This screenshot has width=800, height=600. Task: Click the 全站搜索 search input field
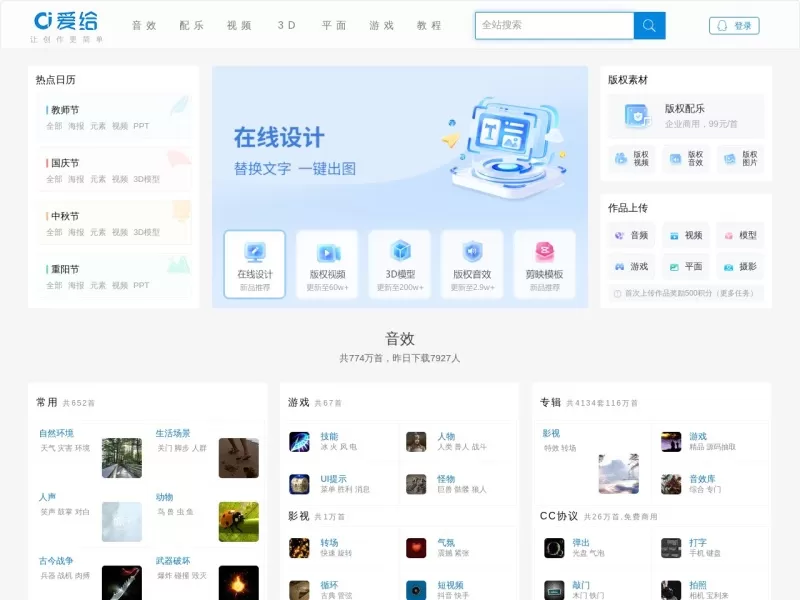coord(555,24)
